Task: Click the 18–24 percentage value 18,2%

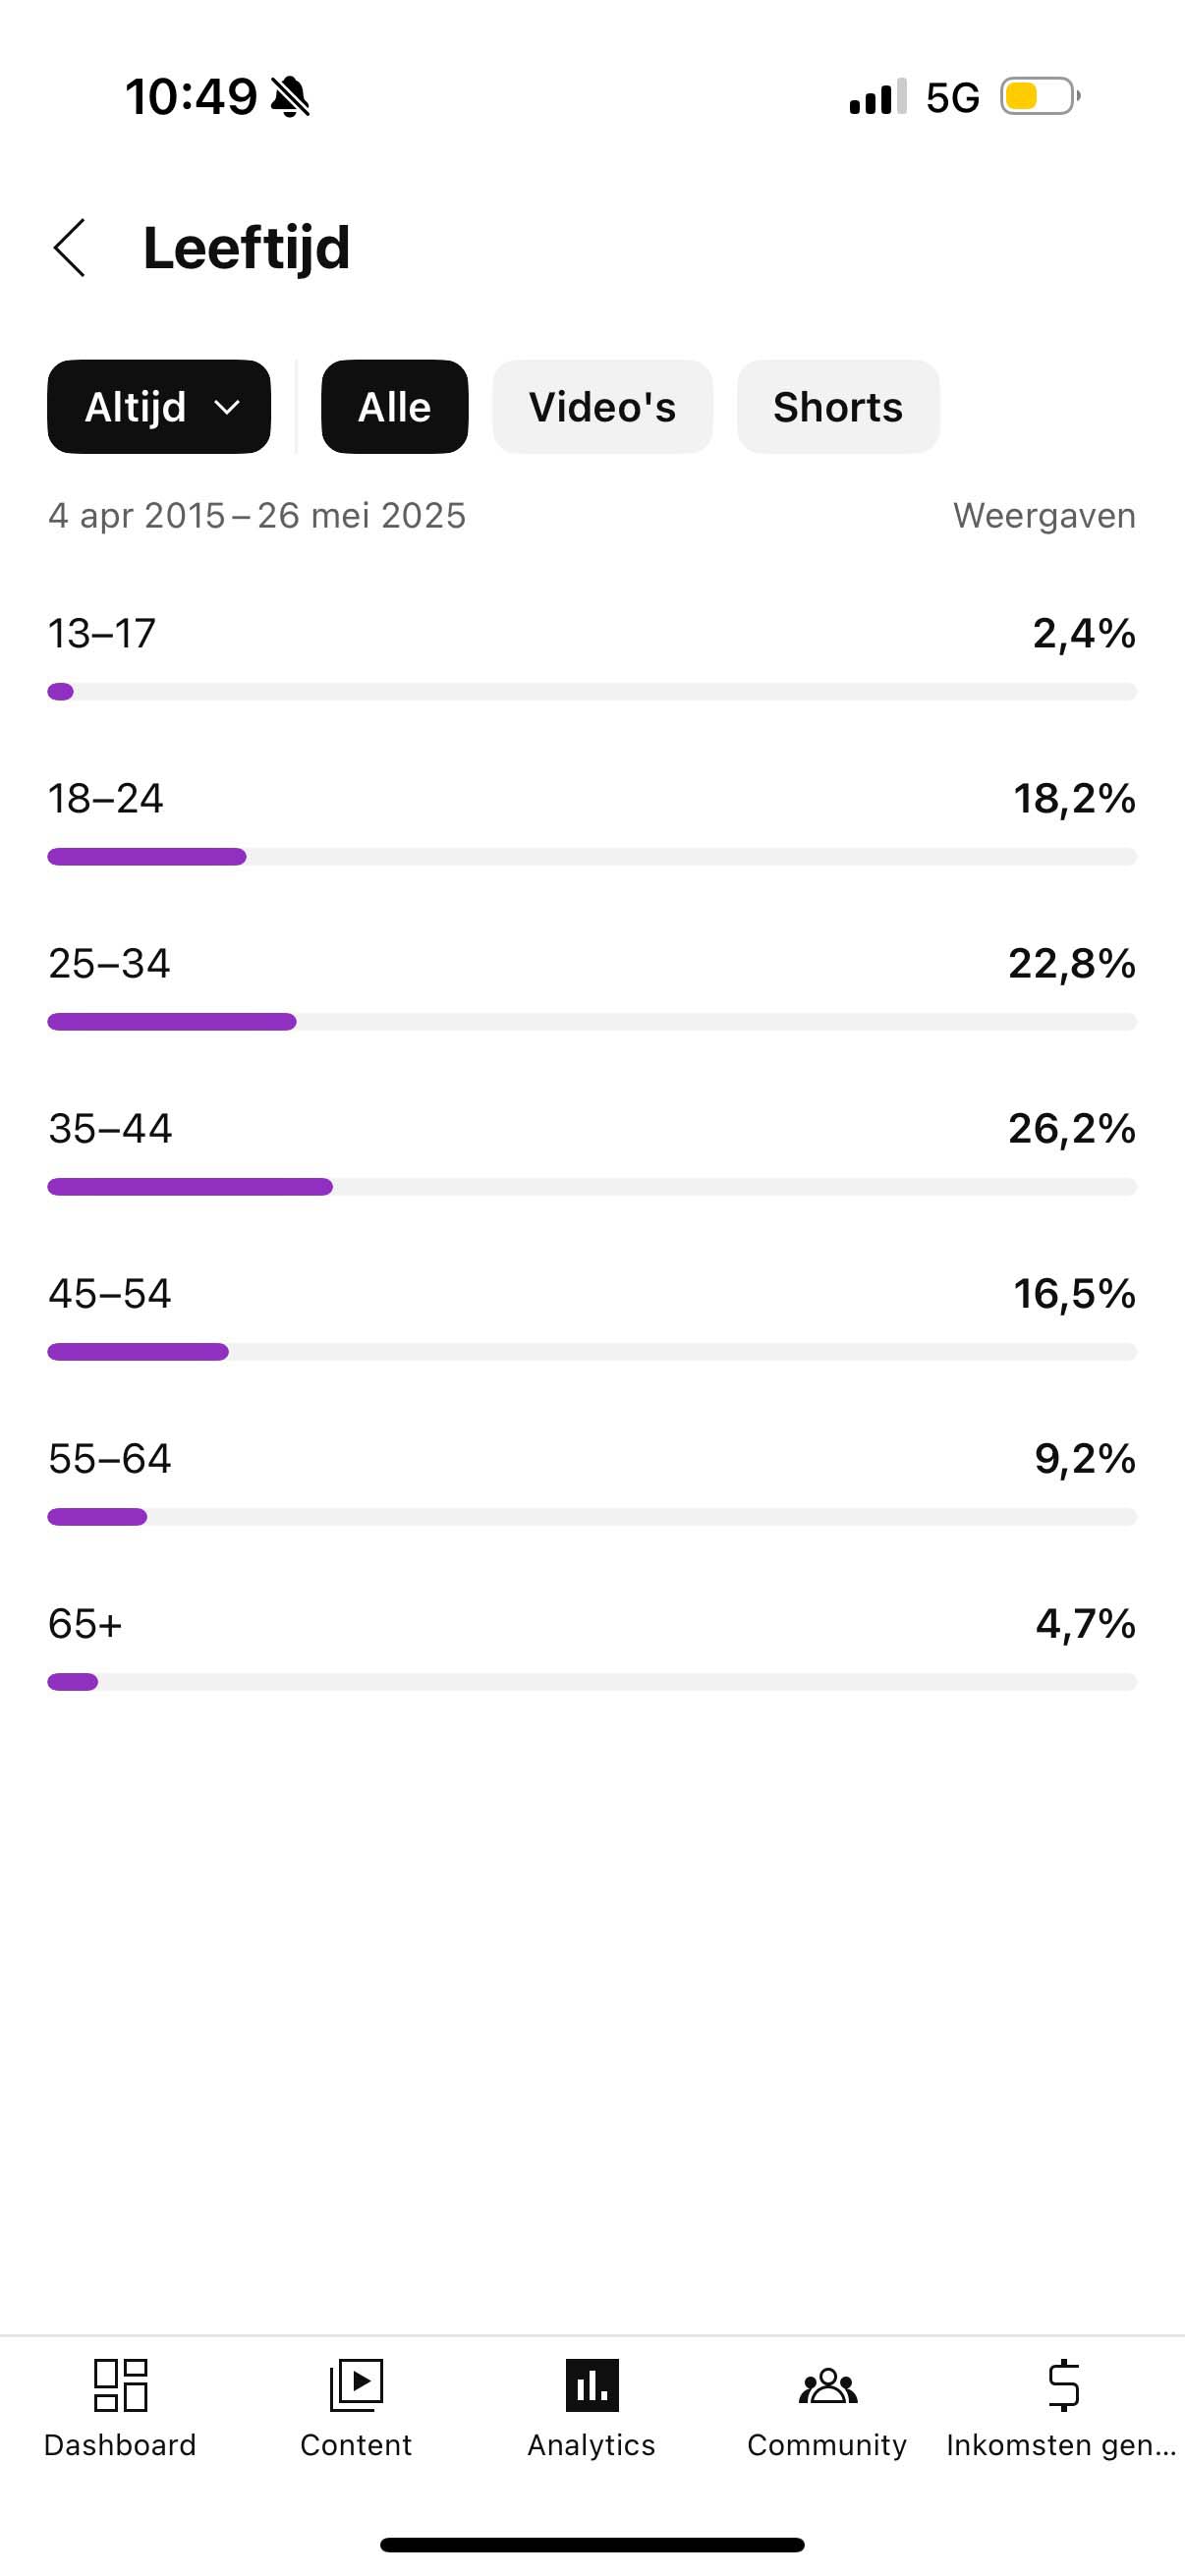Action: [1074, 799]
